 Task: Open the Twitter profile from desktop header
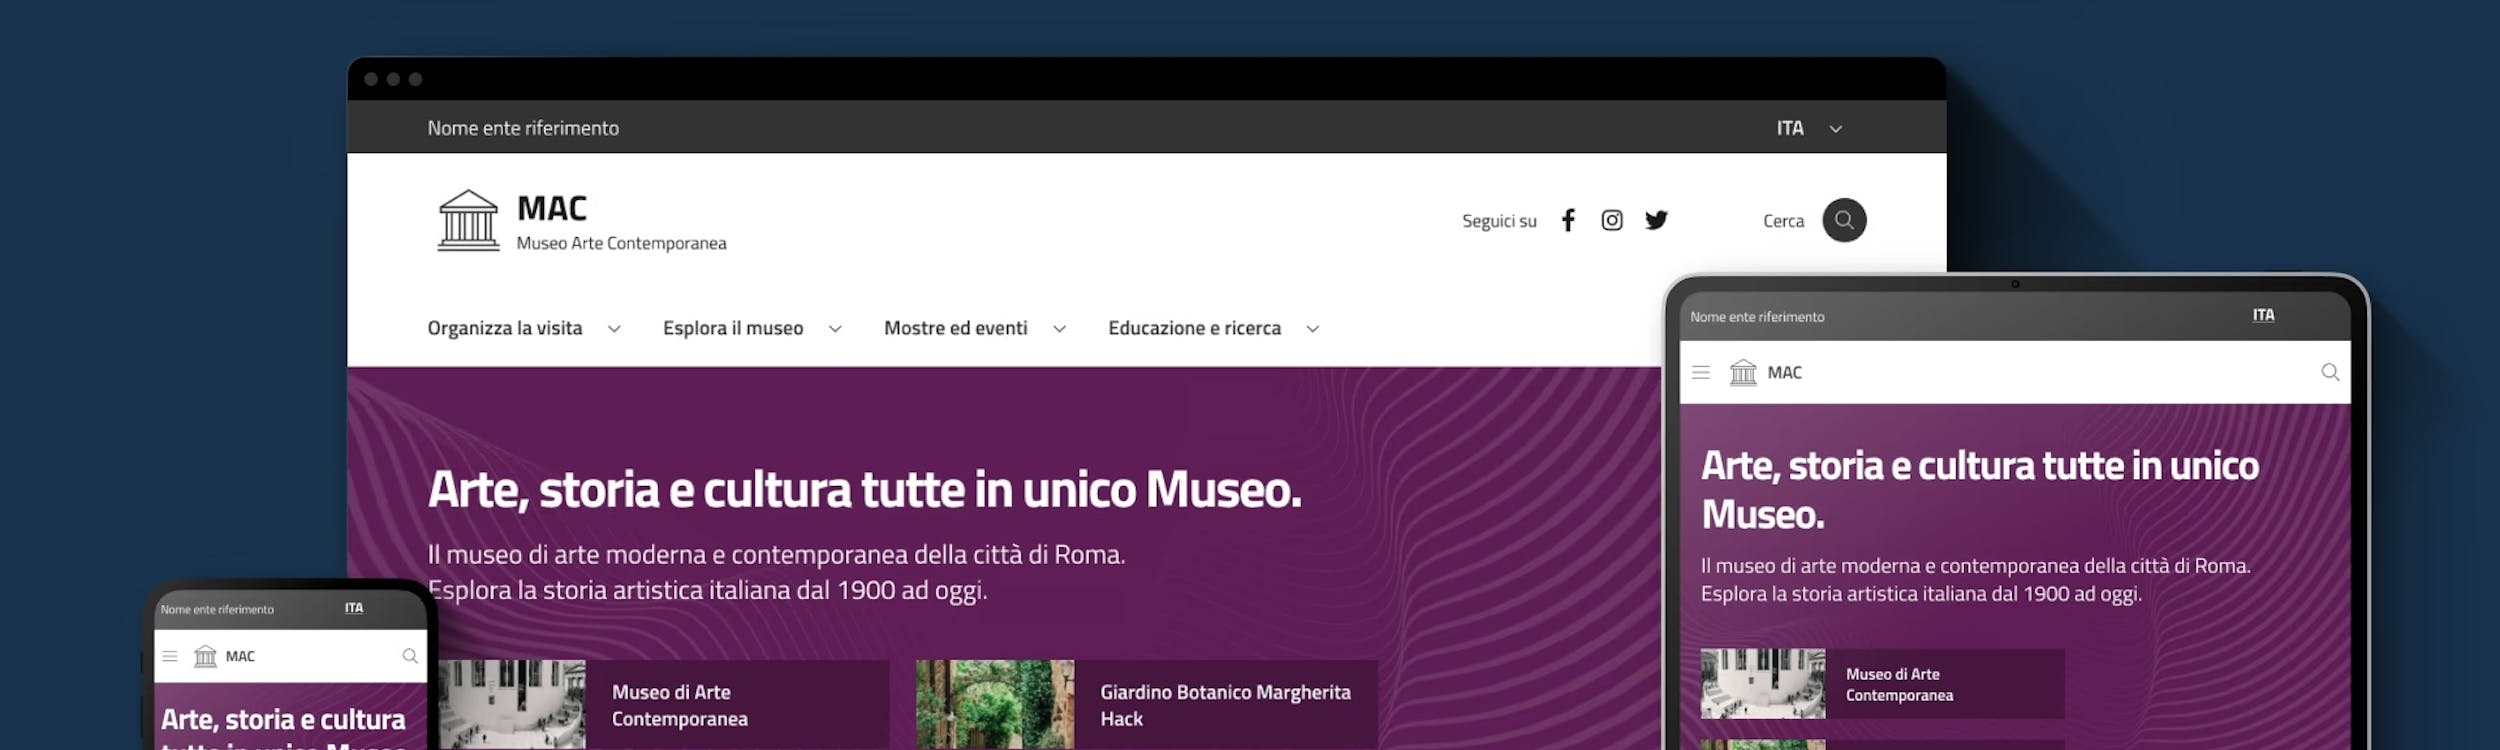point(1656,220)
